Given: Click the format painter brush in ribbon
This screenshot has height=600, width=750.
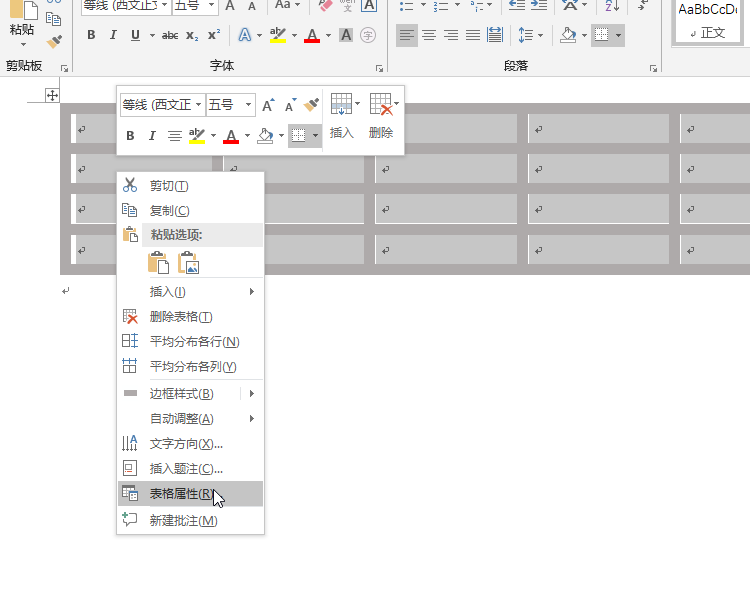Looking at the screenshot, I should click(x=54, y=42).
